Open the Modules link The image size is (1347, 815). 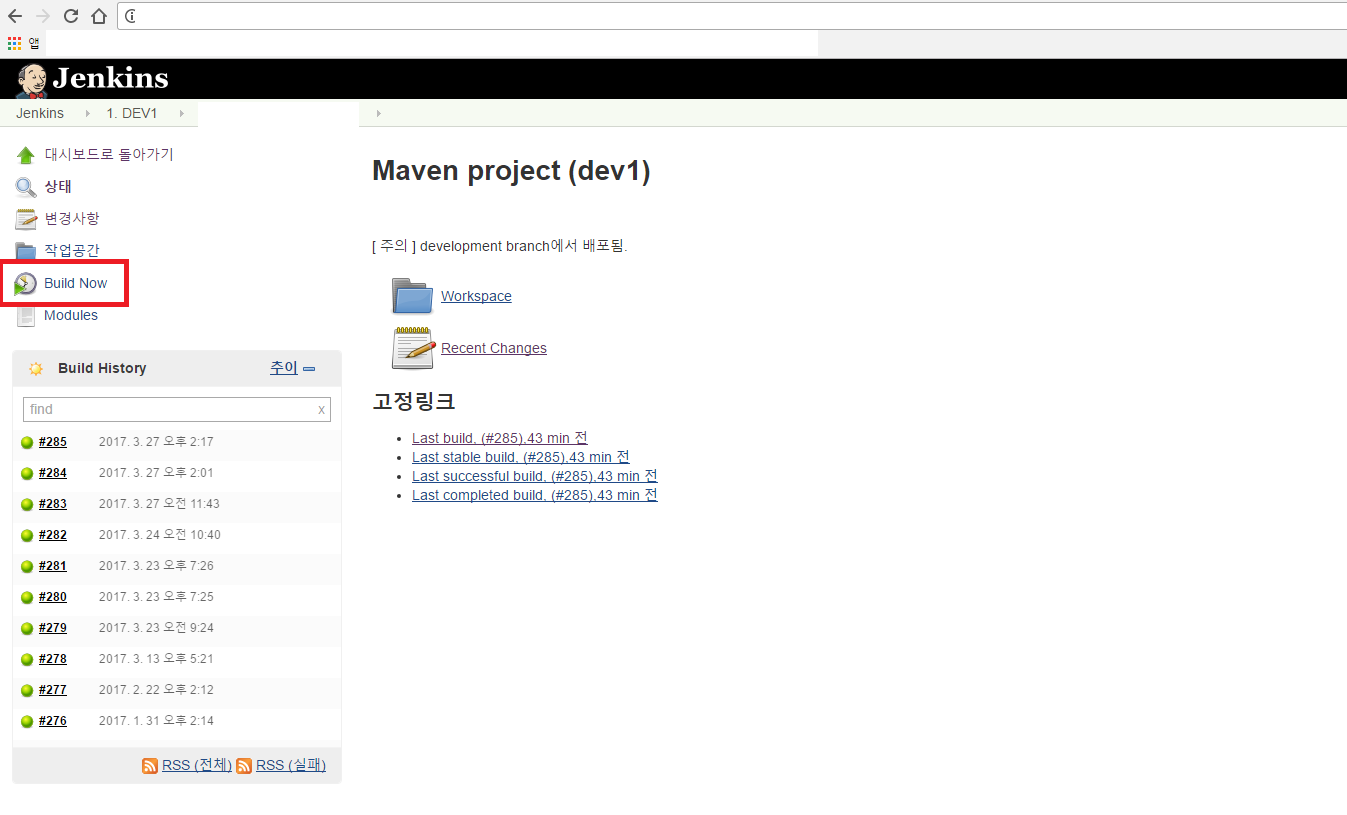[71, 315]
